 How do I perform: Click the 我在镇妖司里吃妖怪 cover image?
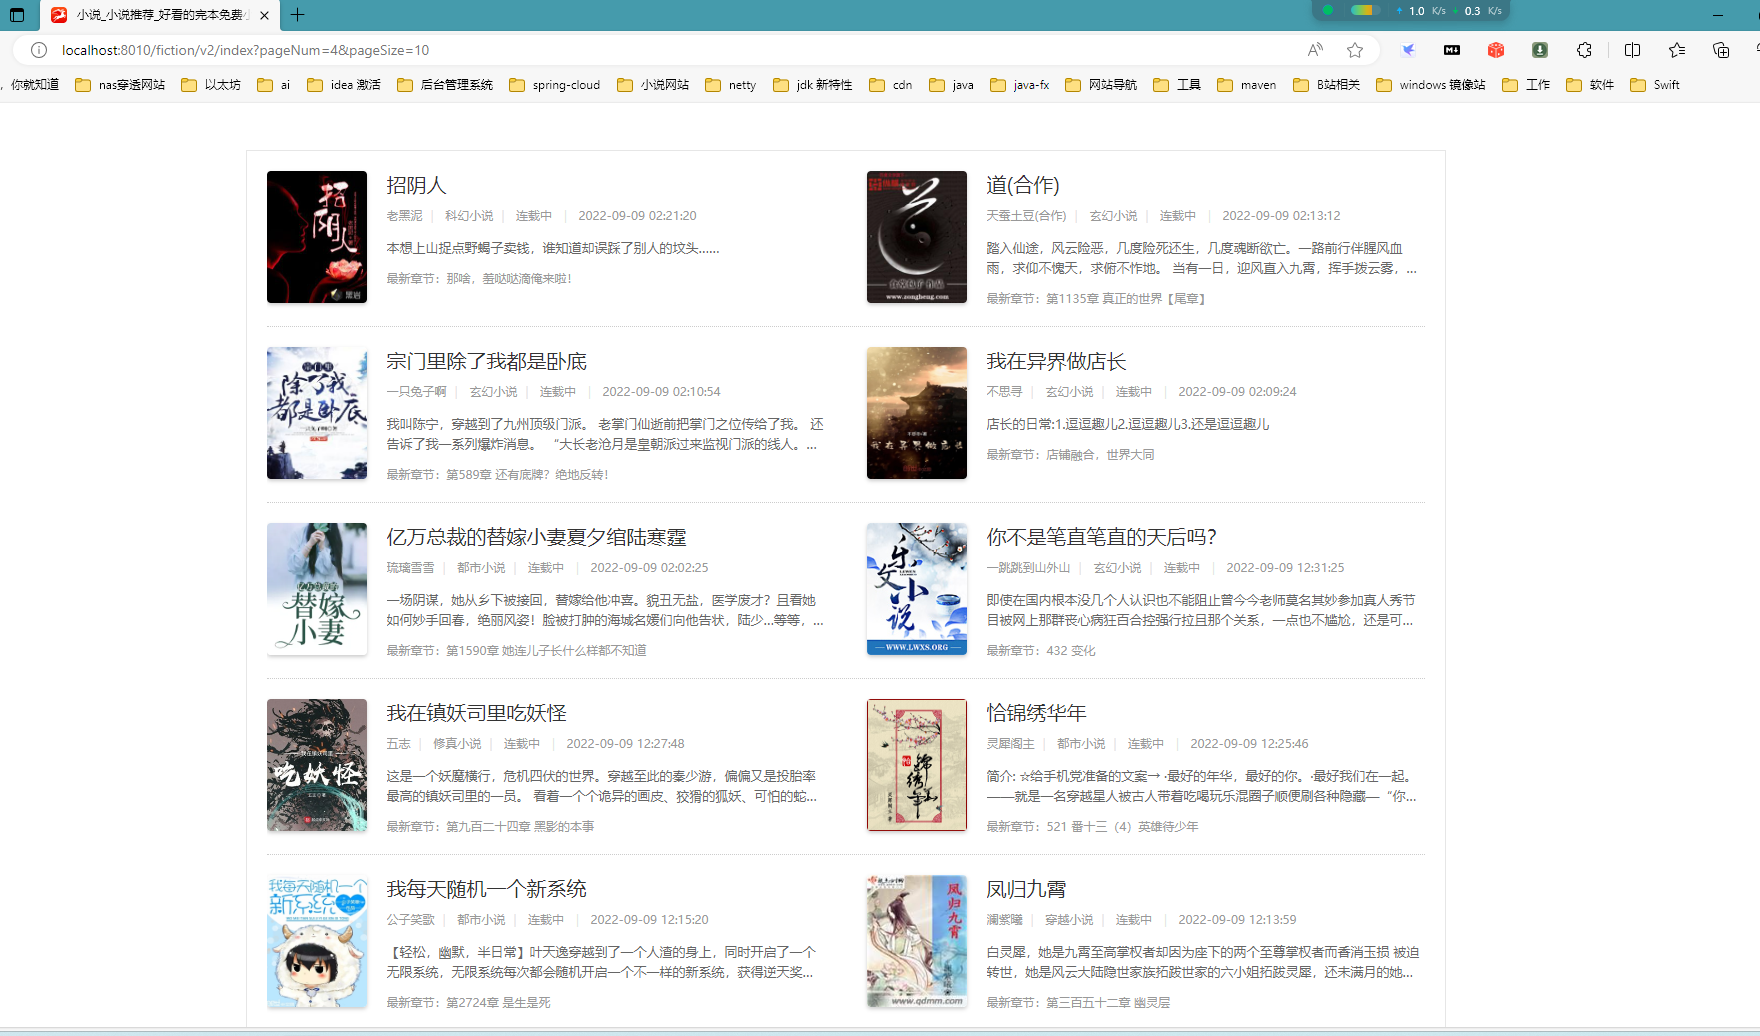pyautogui.click(x=317, y=765)
